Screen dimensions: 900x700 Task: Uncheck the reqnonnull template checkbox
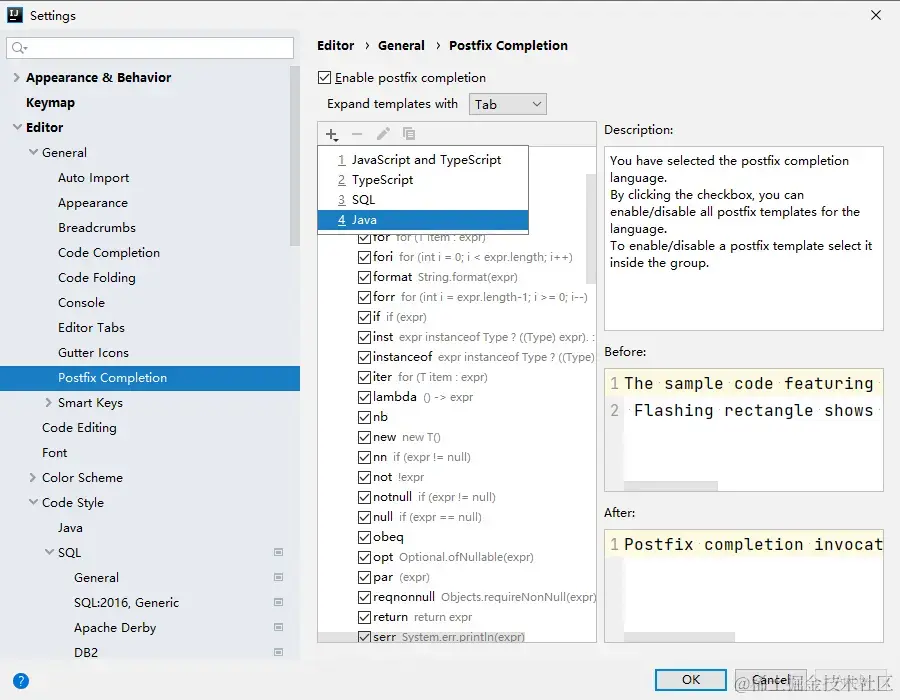pos(364,597)
